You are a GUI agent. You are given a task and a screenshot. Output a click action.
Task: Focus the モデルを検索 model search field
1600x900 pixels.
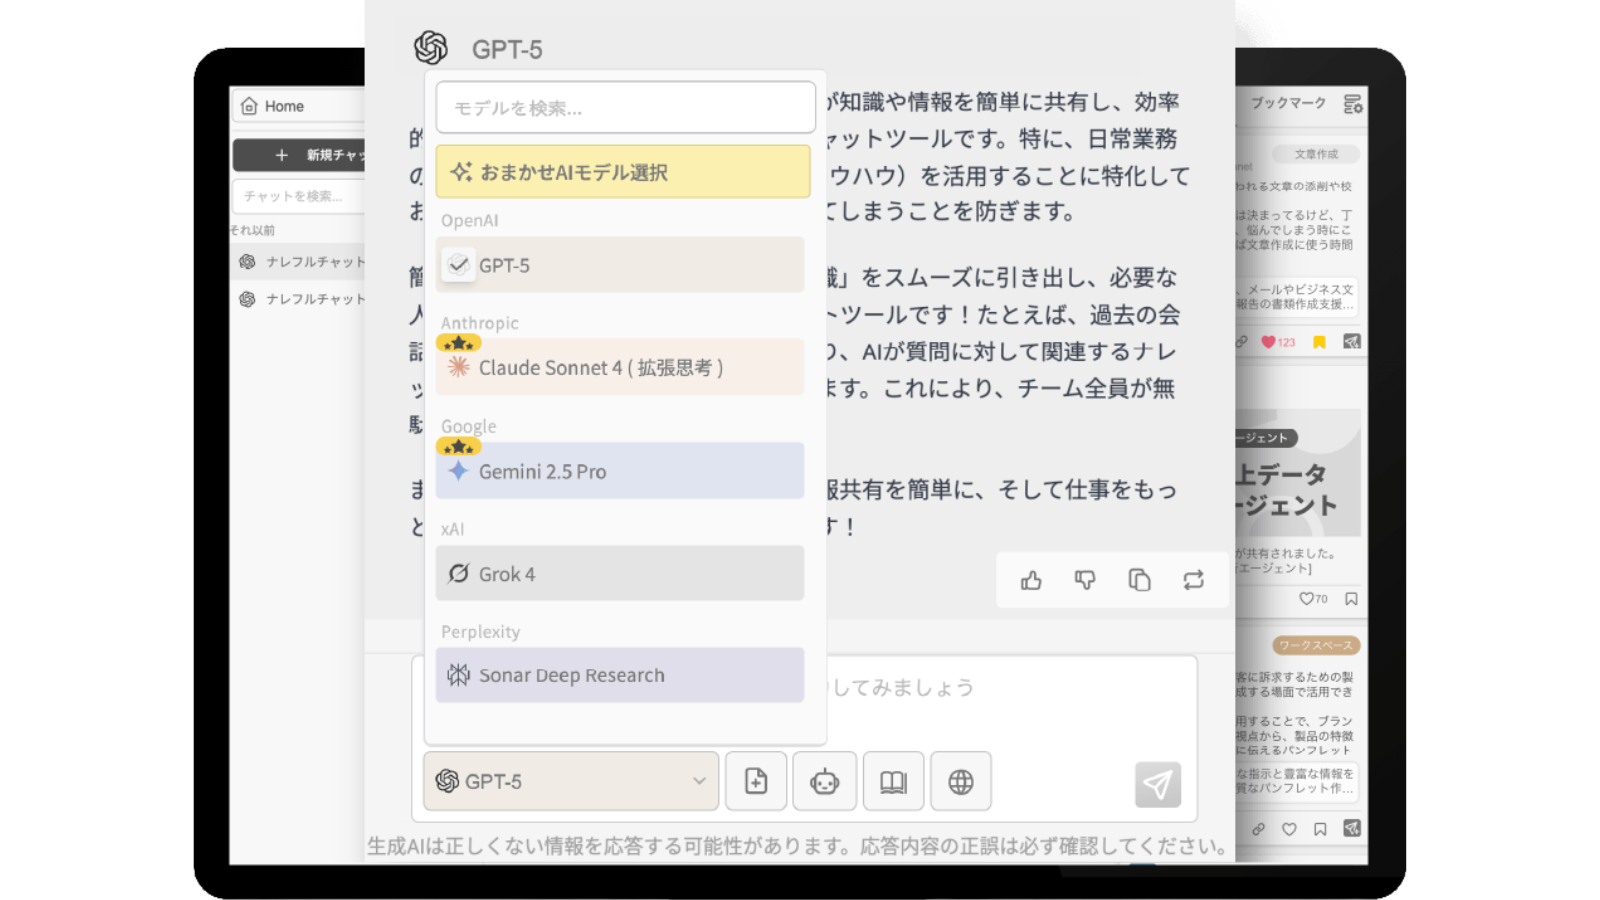pyautogui.click(x=625, y=107)
